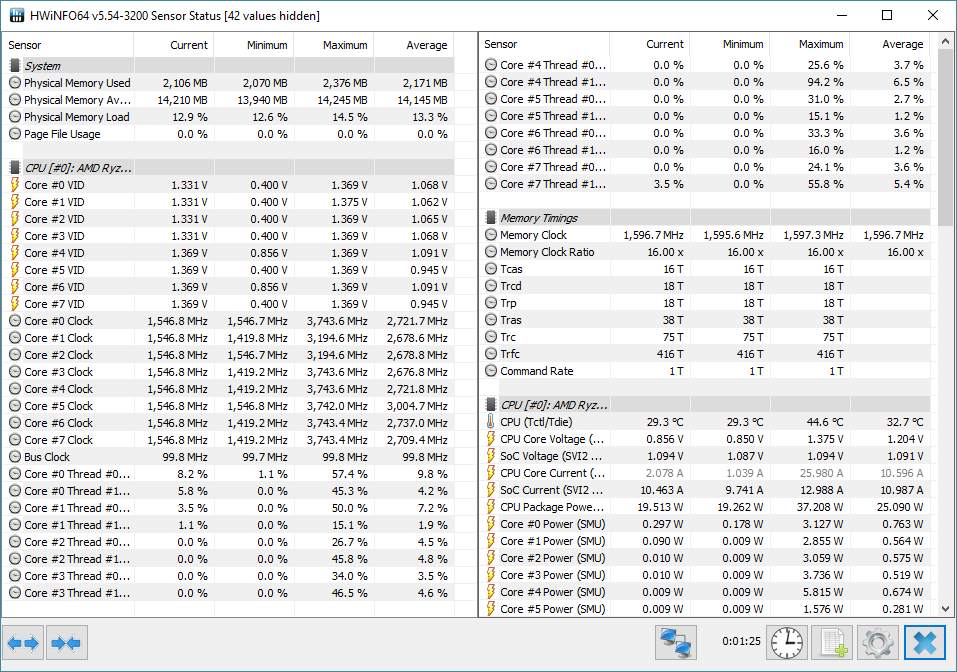Click the right panel Maximum column header
The image size is (957, 672).
pyautogui.click(x=810, y=44)
